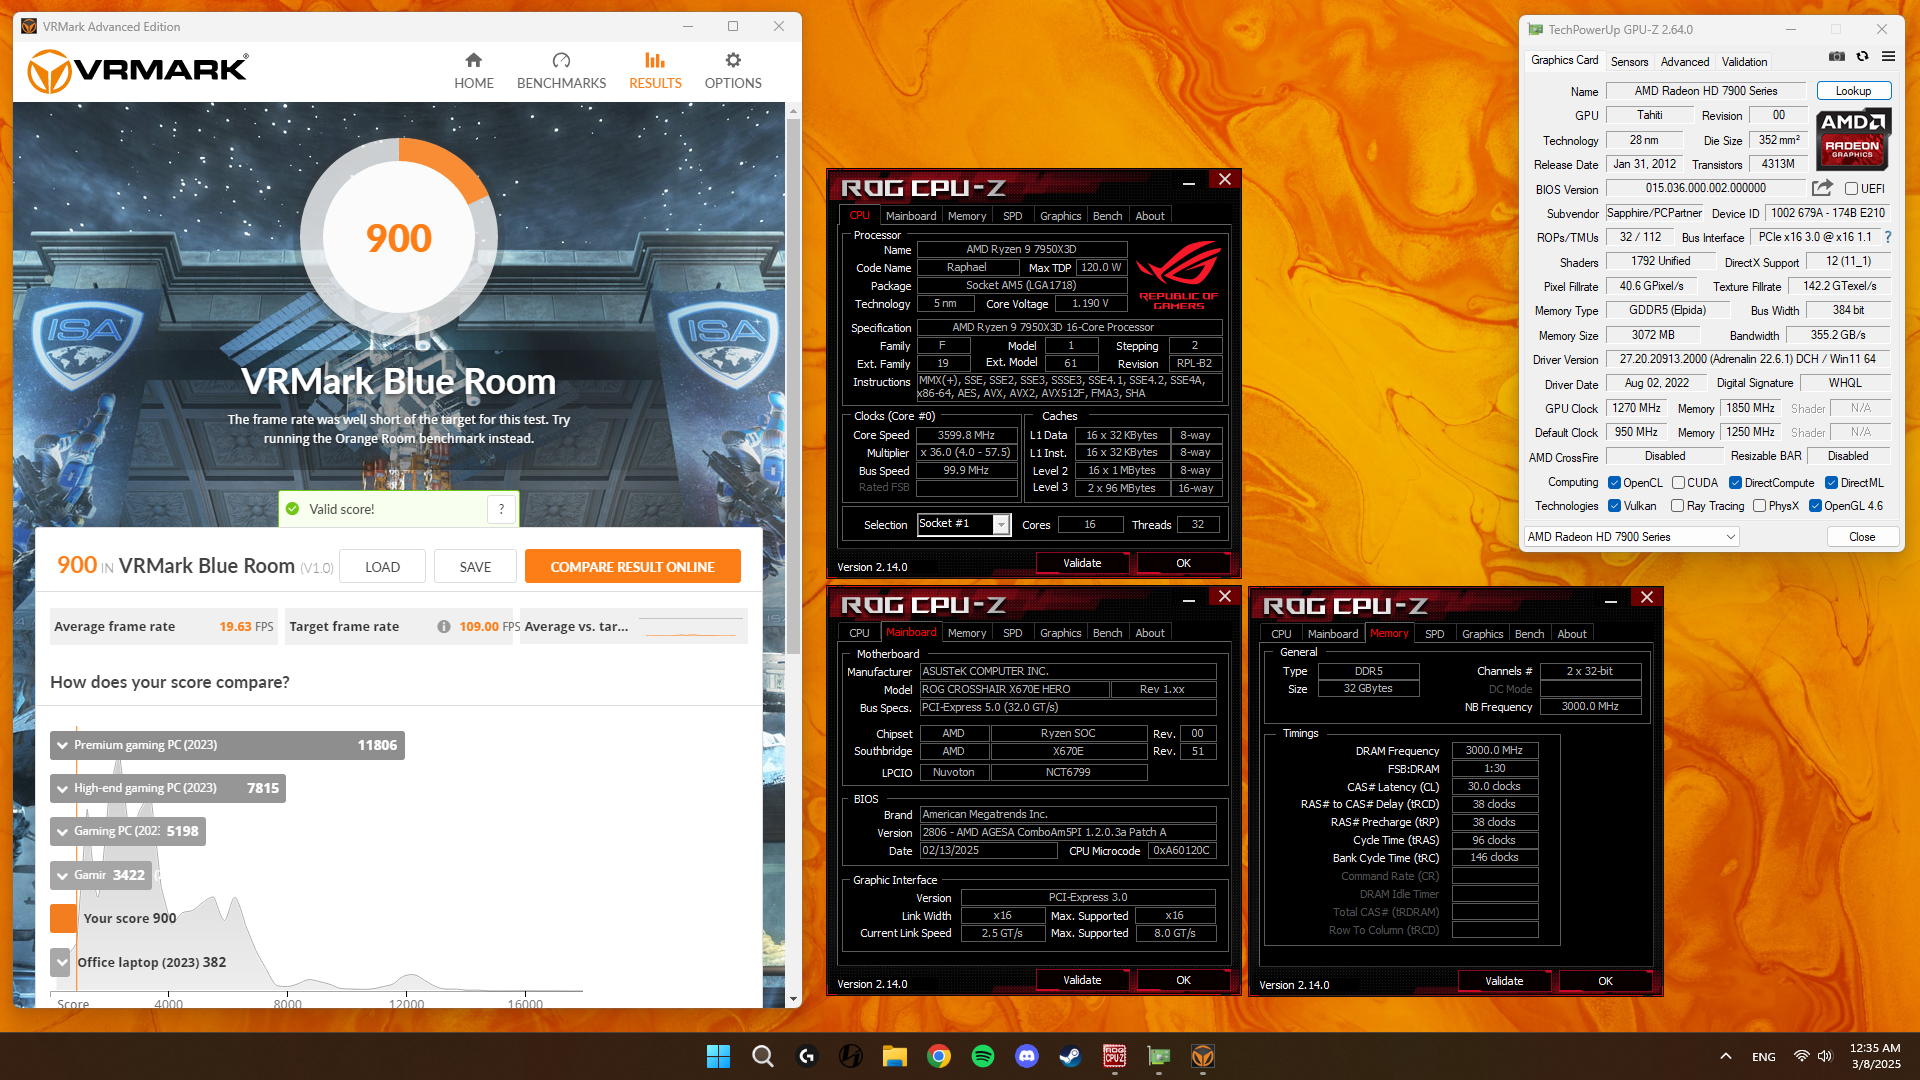Image resolution: width=1920 pixels, height=1080 pixels.
Task: Toggle PhysX checkbox
Action: [1759, 506]
